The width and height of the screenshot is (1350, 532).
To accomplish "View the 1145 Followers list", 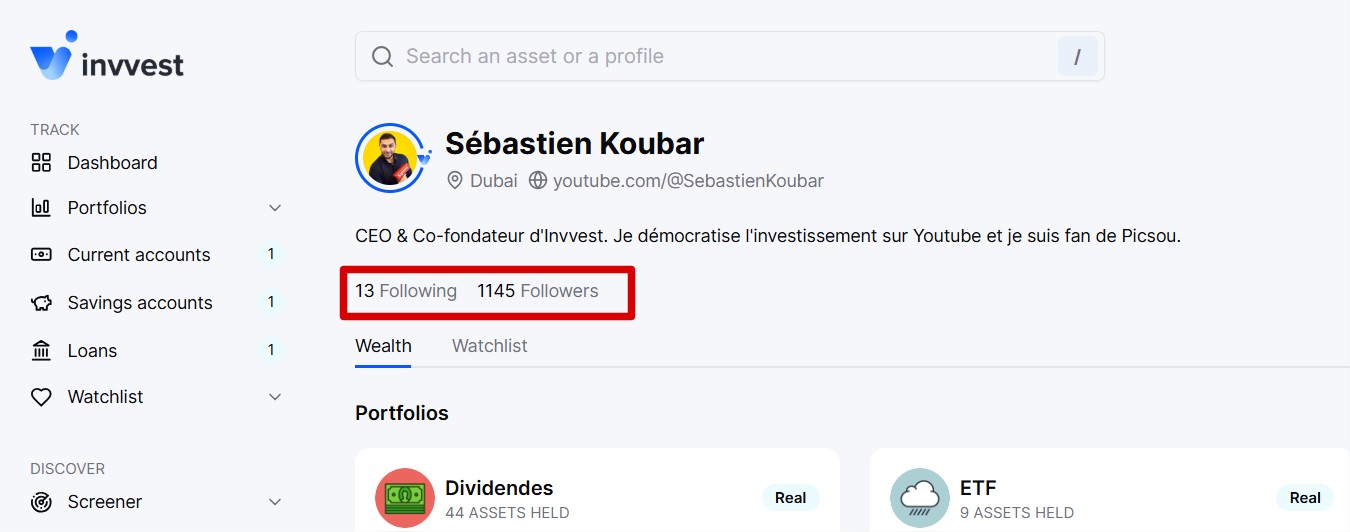I will (538, 291).
